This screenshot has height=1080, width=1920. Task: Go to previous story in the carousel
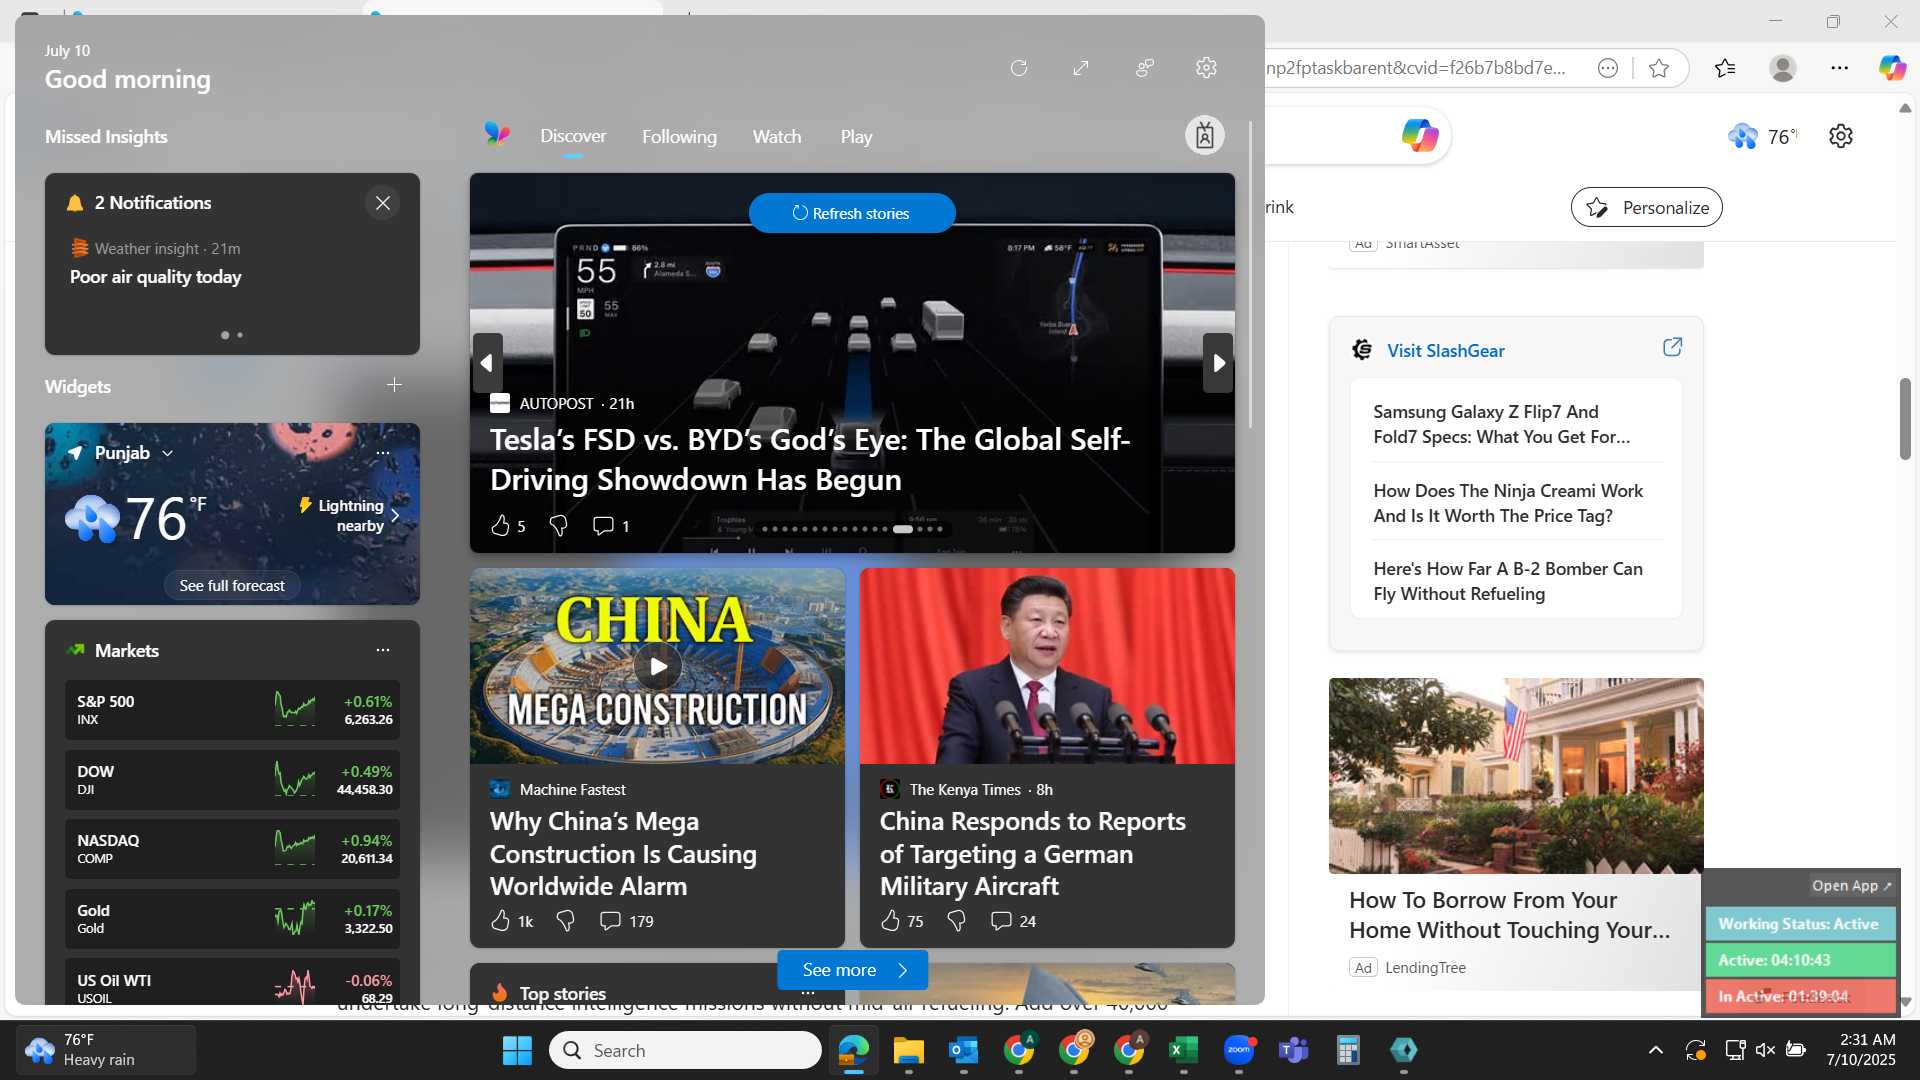coord(488,363)
